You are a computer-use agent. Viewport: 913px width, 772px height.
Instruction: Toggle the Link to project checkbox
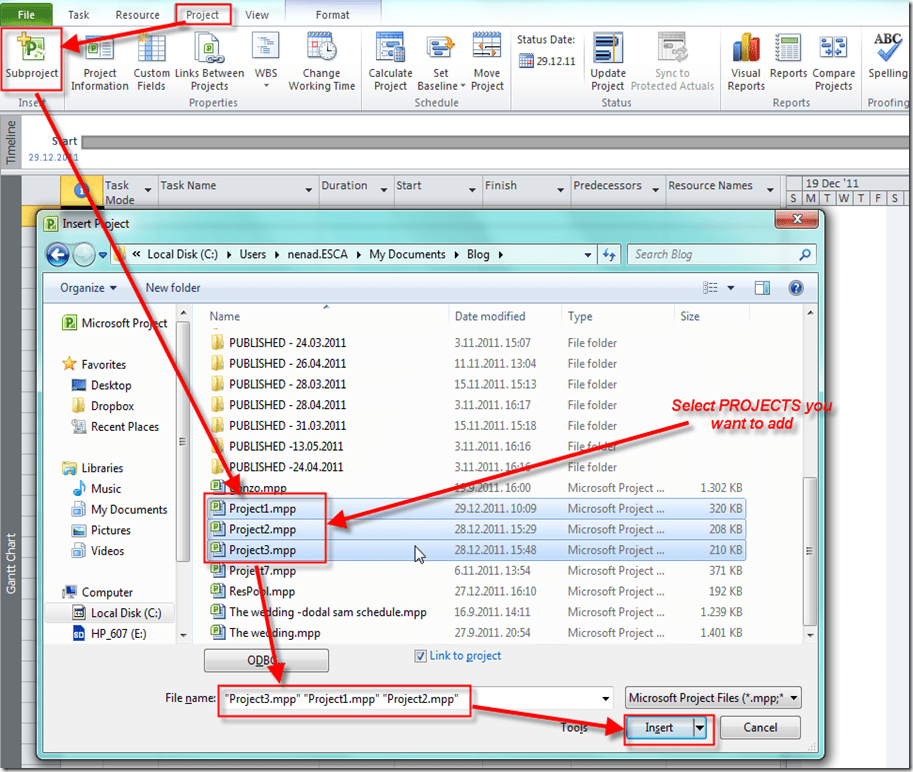[x=421, y=656]
